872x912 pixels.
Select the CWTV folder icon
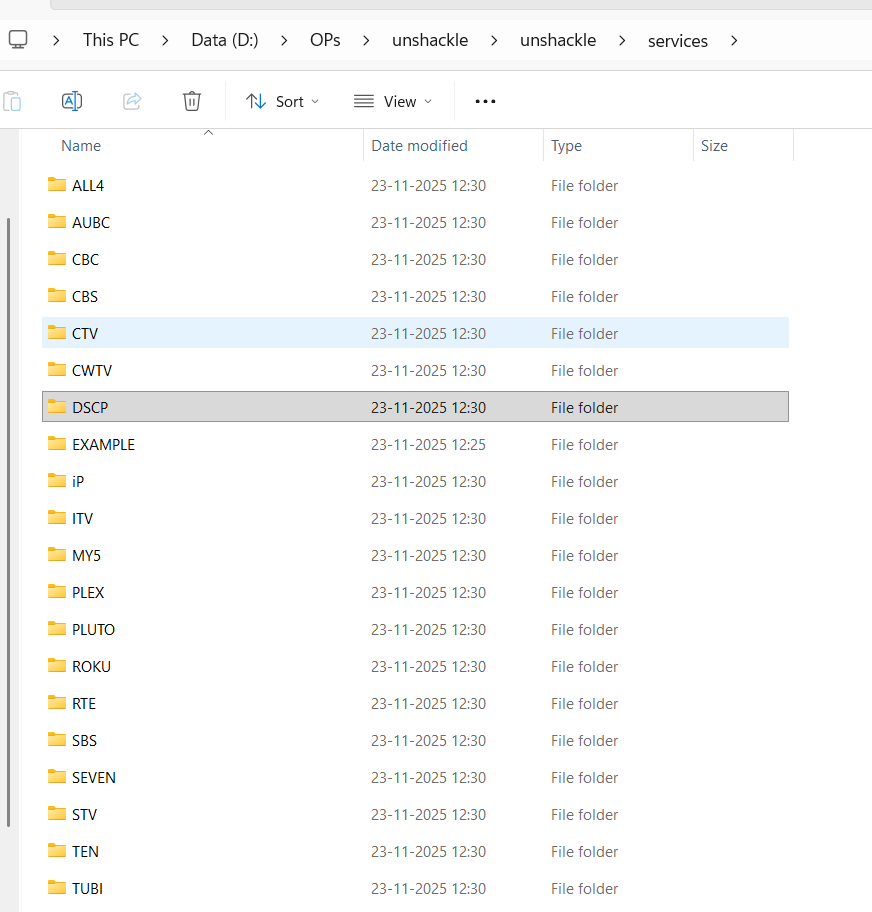point(57,370)
